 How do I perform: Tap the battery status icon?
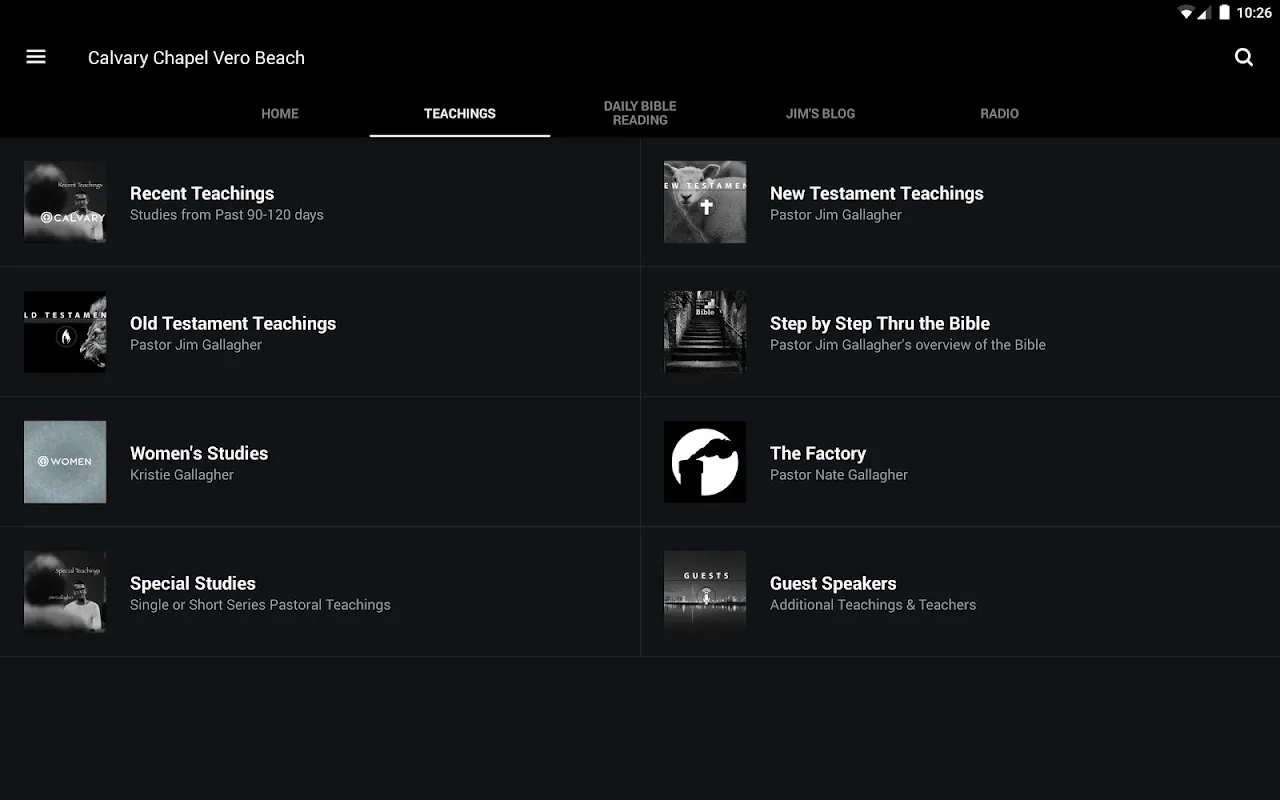(x=1224, y=13)
